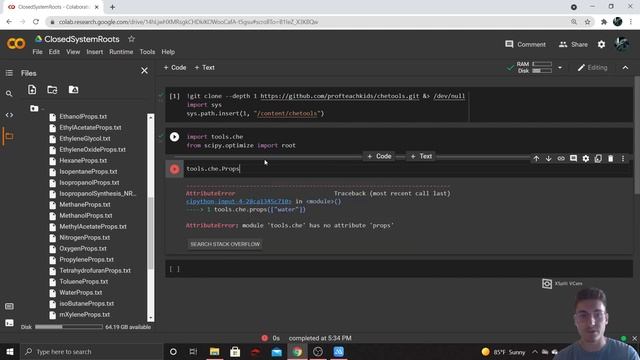Open Mail app in taskbar
640x360 pixels.
[x=277, y=351]
